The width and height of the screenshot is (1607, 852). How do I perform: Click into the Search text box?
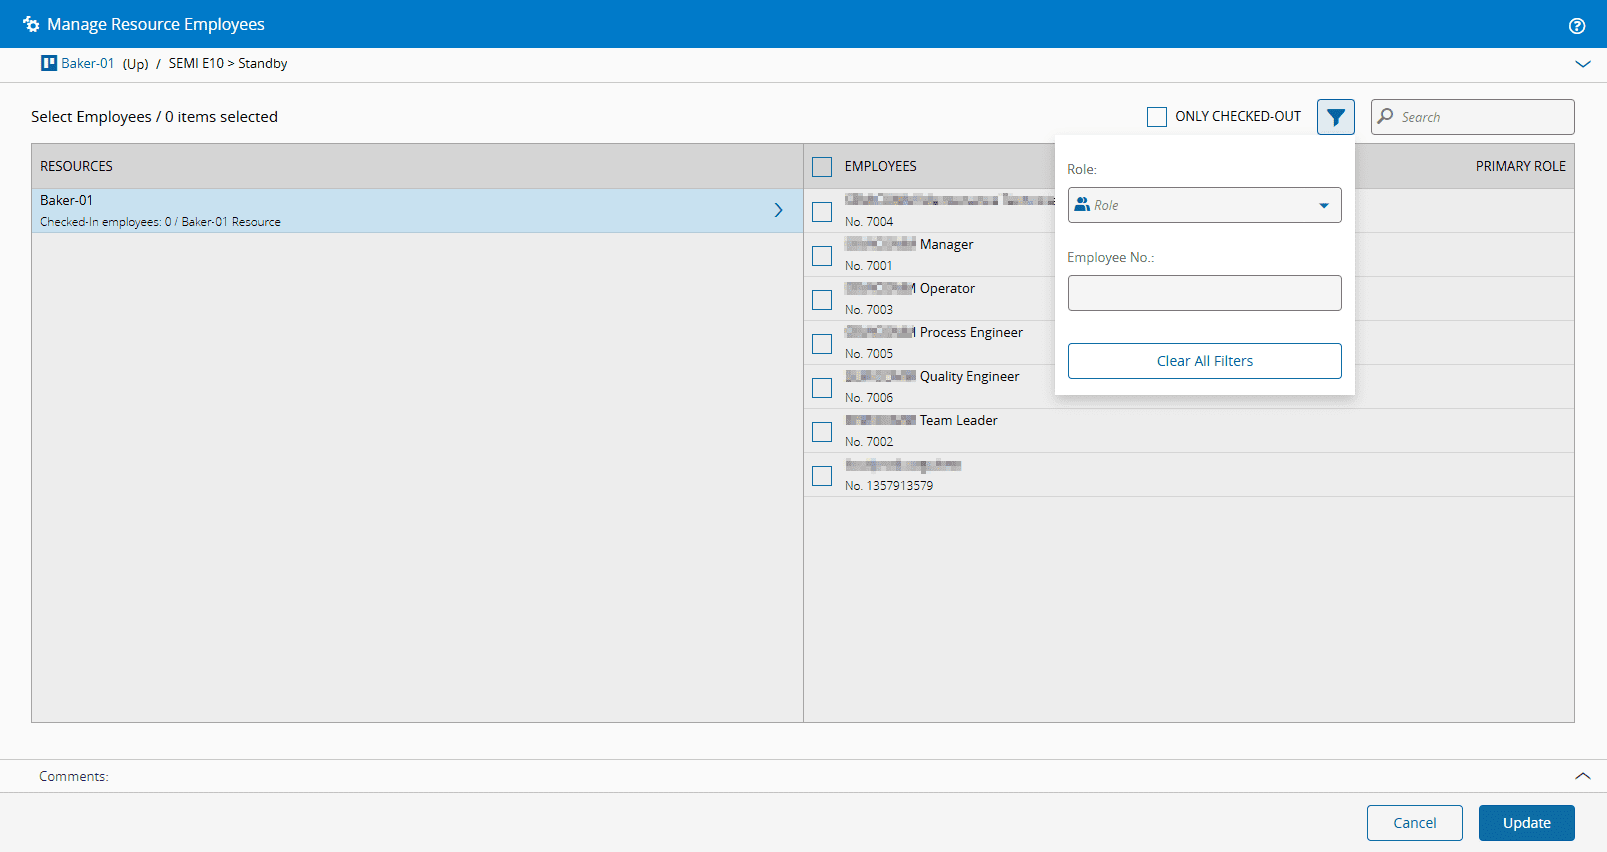point(1480,117)
